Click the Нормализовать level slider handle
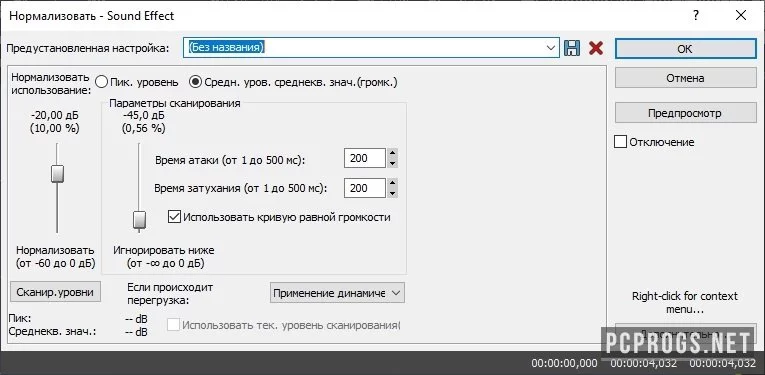765x375 pixels. coord(58,174)
